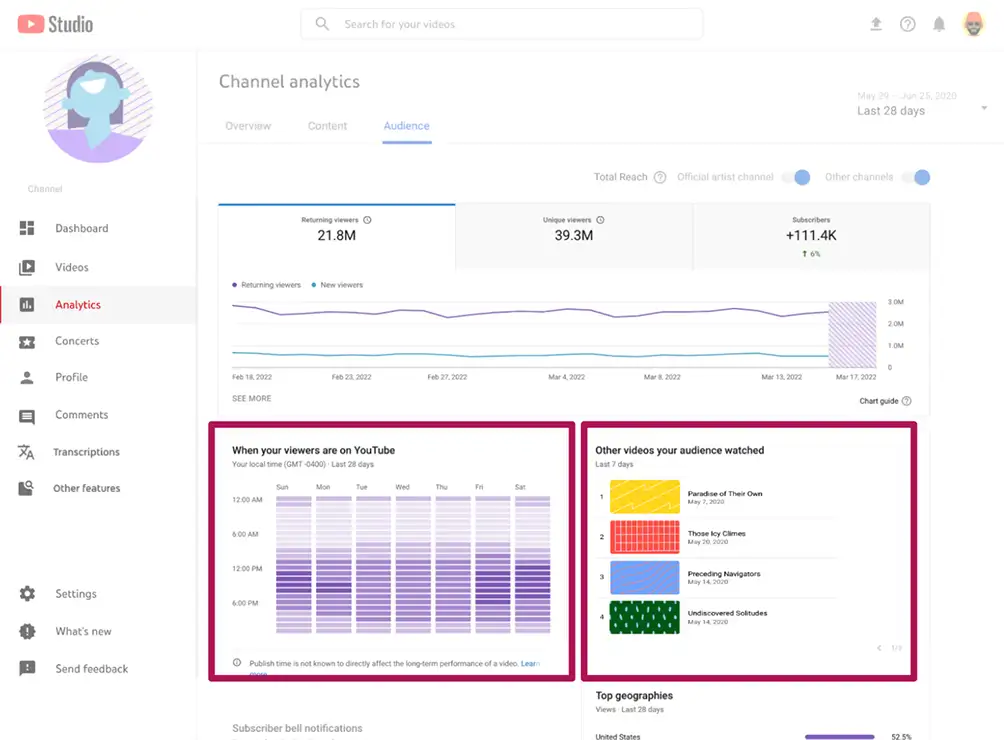Image resolution: width=1004 pixels, height=740 pixels.
Task: Click the Subscriber bell notifications heading
Action: tap(297, 728)
